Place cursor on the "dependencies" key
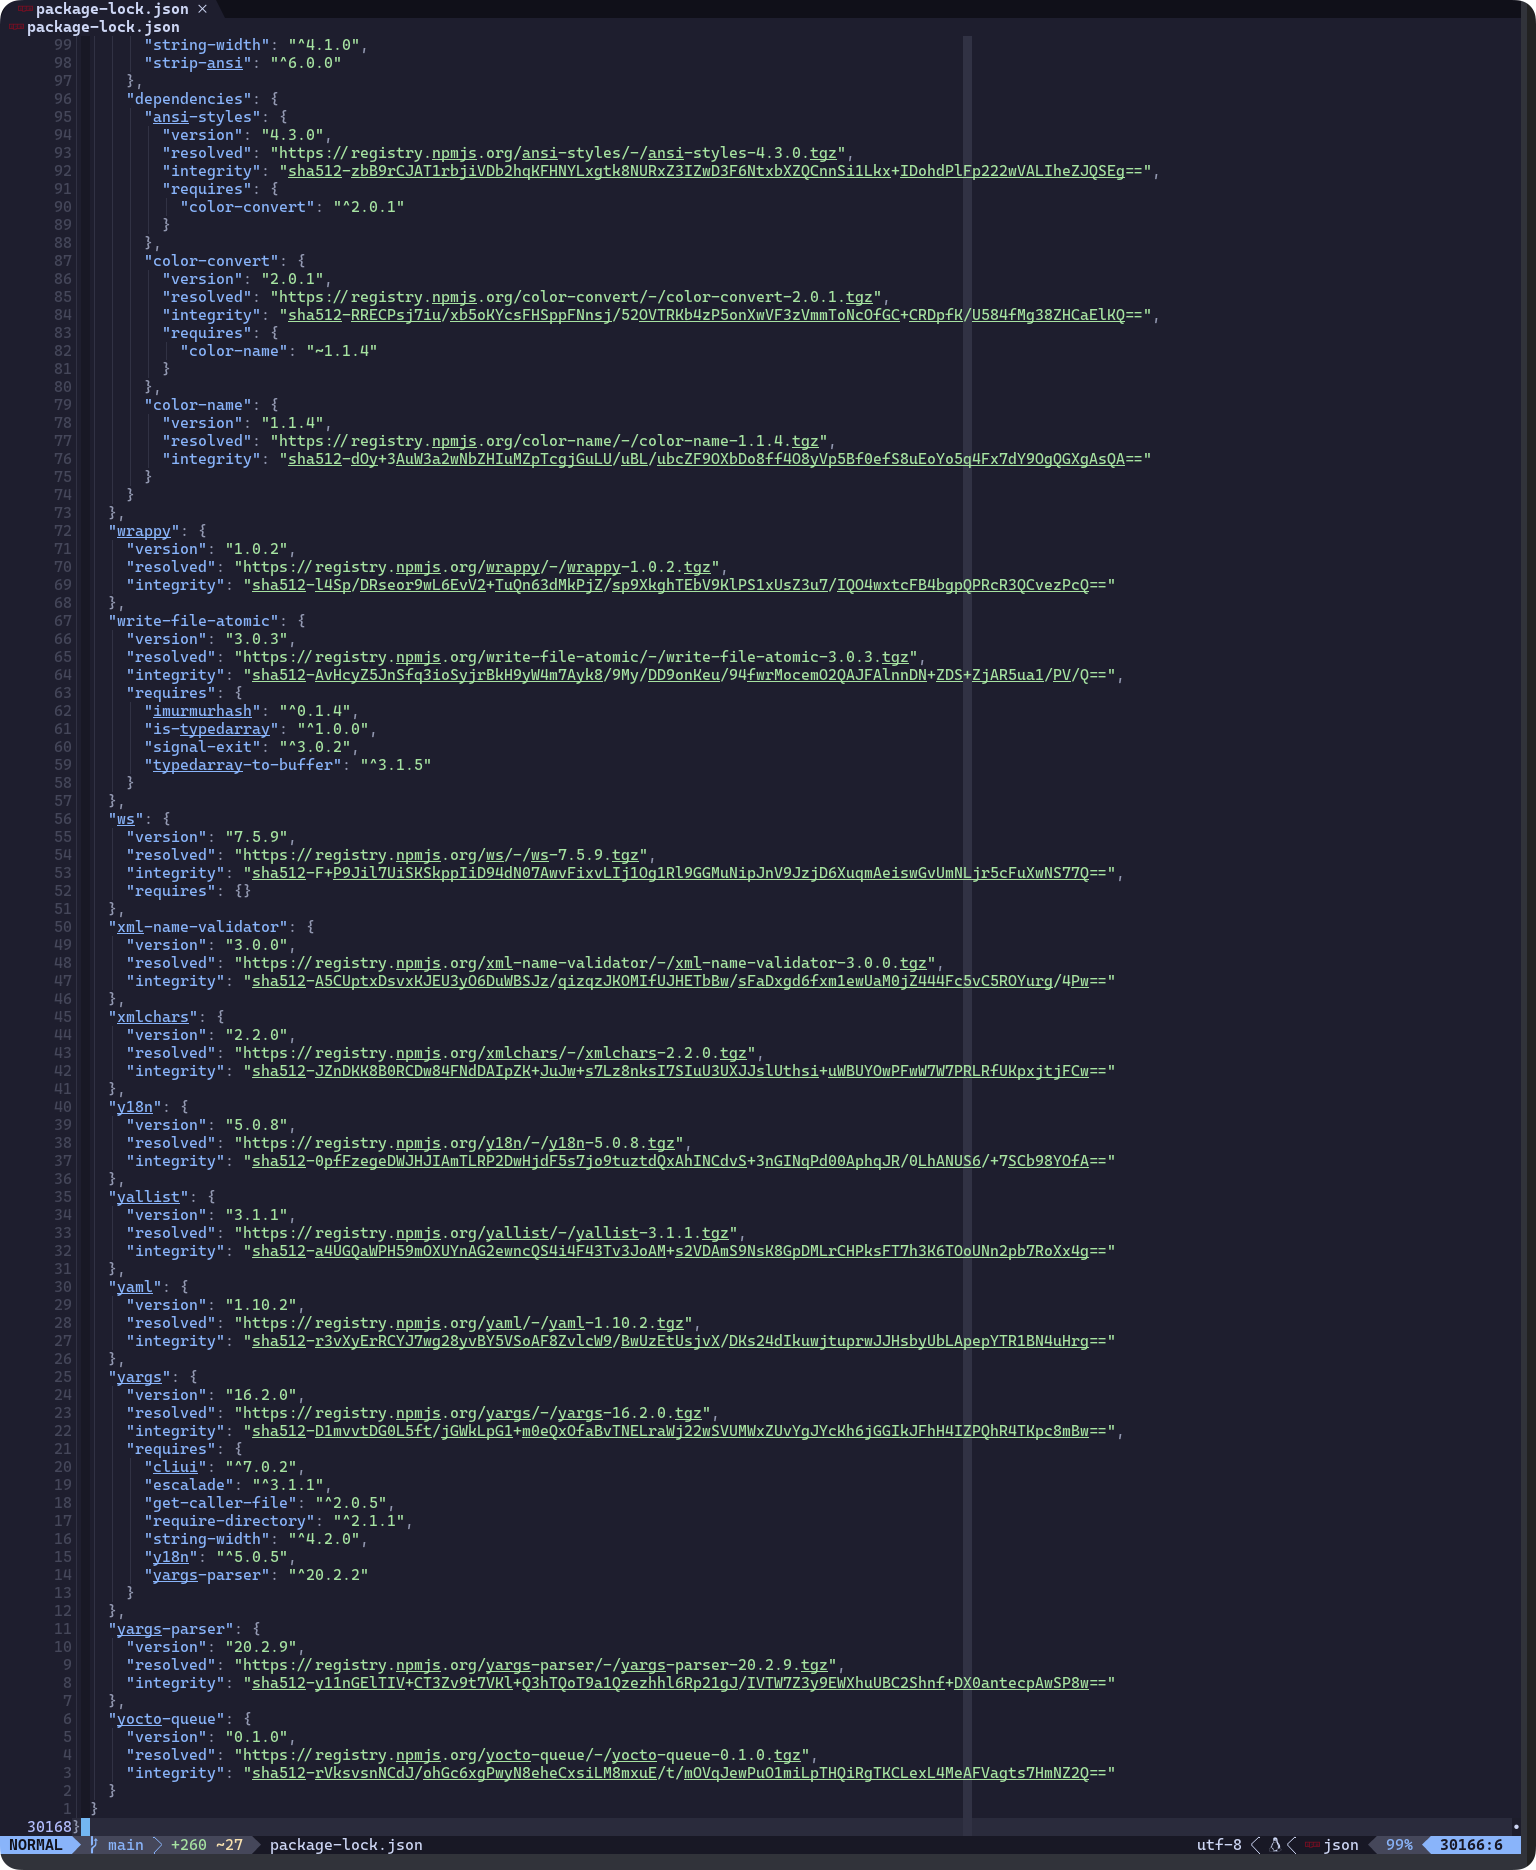The height and width of the screenshot is (1870, 1536). (188, 99)
